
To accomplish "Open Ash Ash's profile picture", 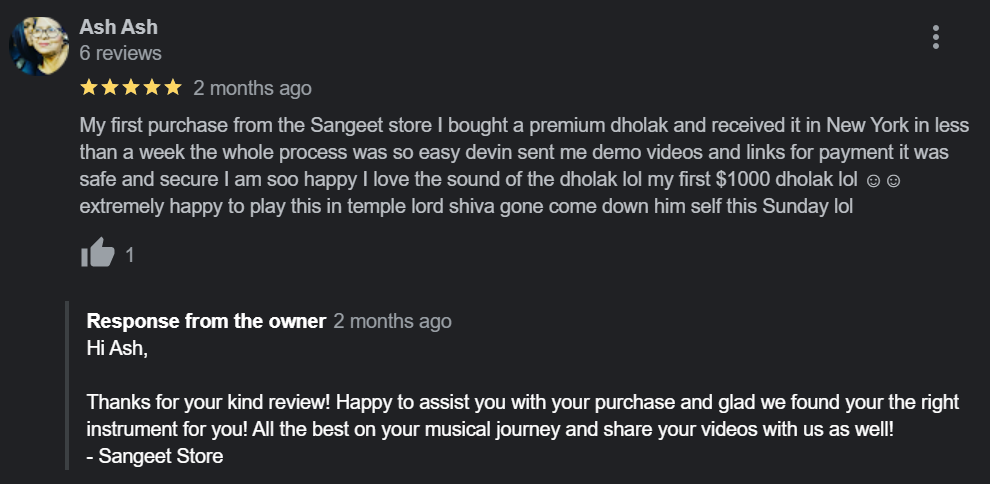I will 39,46.
